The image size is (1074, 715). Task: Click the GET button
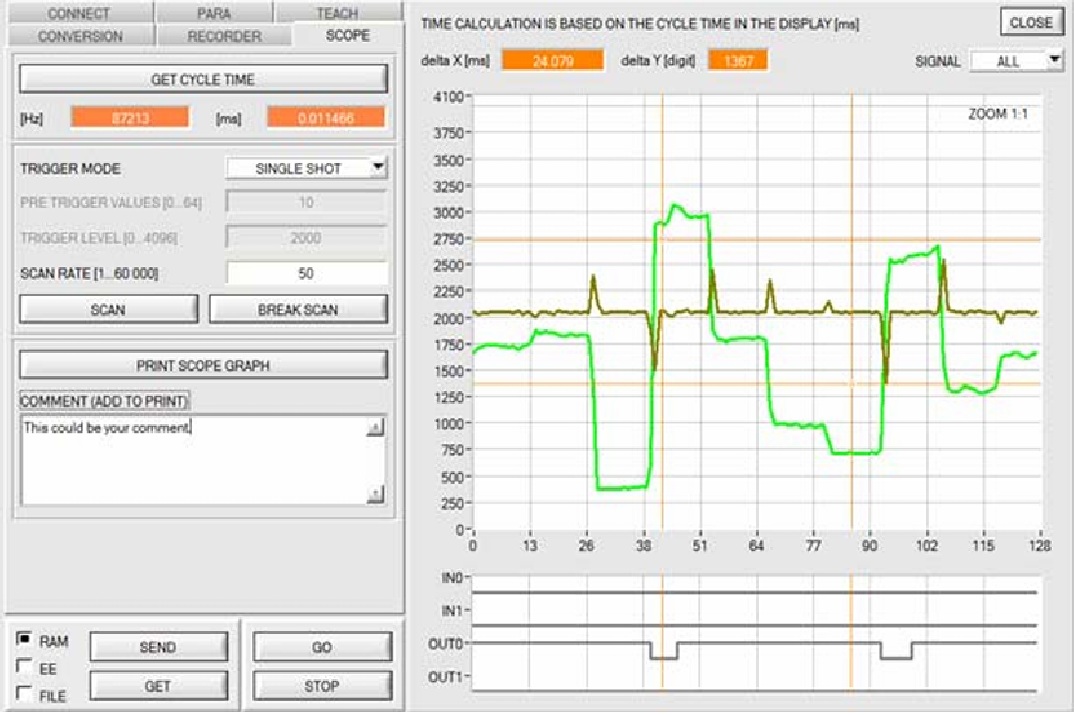(x=158, y=686)
